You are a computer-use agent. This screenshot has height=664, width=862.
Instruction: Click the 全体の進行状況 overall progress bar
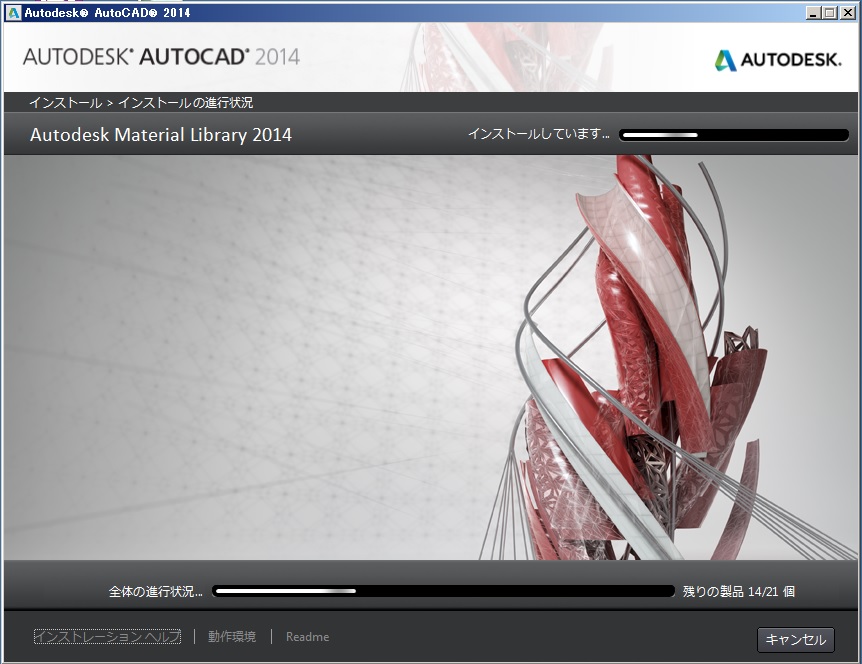coord(443,591)
